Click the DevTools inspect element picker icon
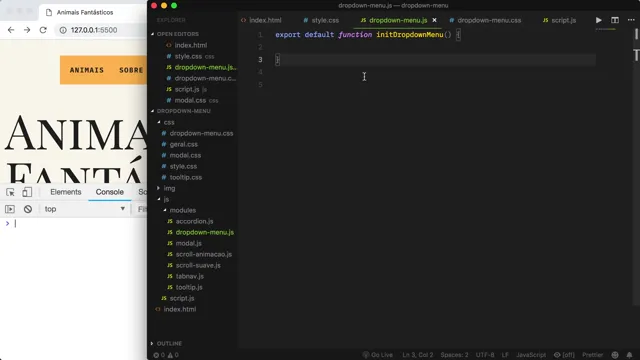The width and height of the screenshot is (640, 360). tap(10, 192)
